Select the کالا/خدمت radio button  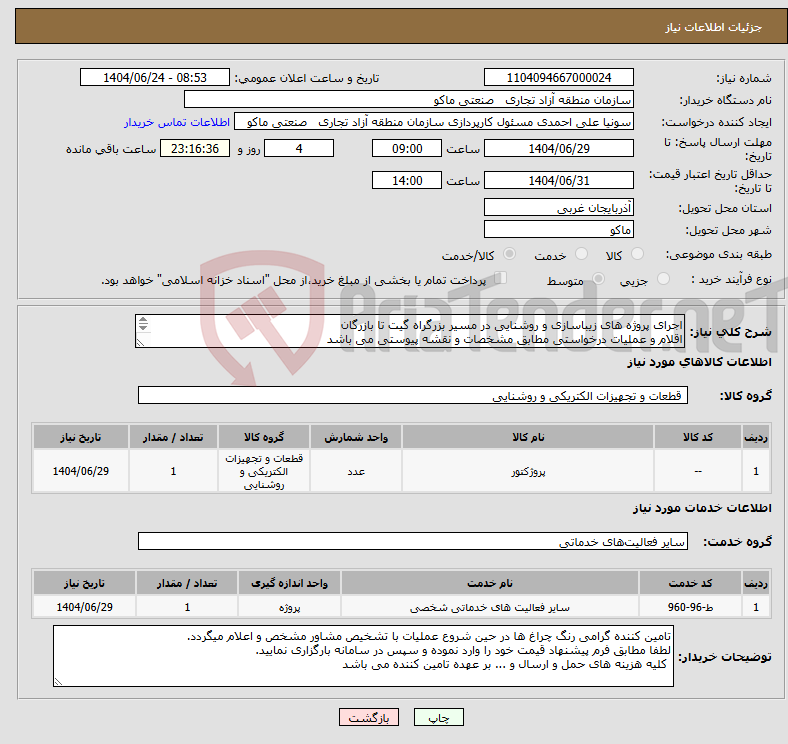[510, 254]
